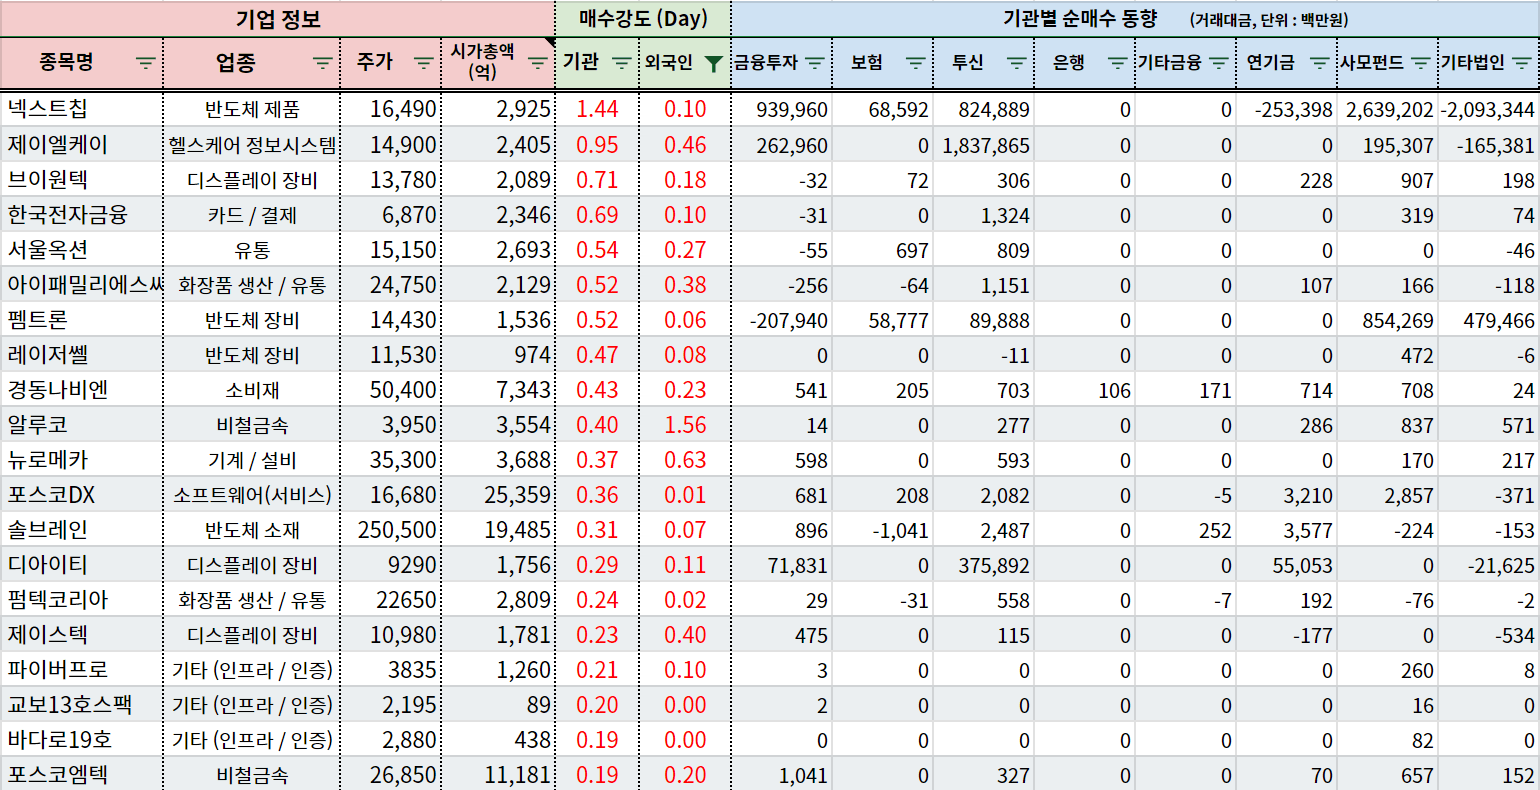Select the 넥스트칩 금융투자 value 939,960

(x=782, y=109)
